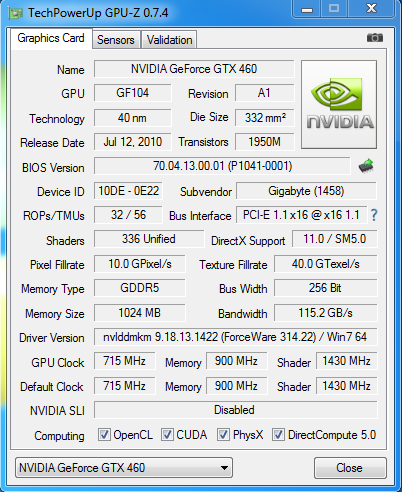Close the window with the X button
The height and width of the screenshot is (492, 402).
(371, 9)
